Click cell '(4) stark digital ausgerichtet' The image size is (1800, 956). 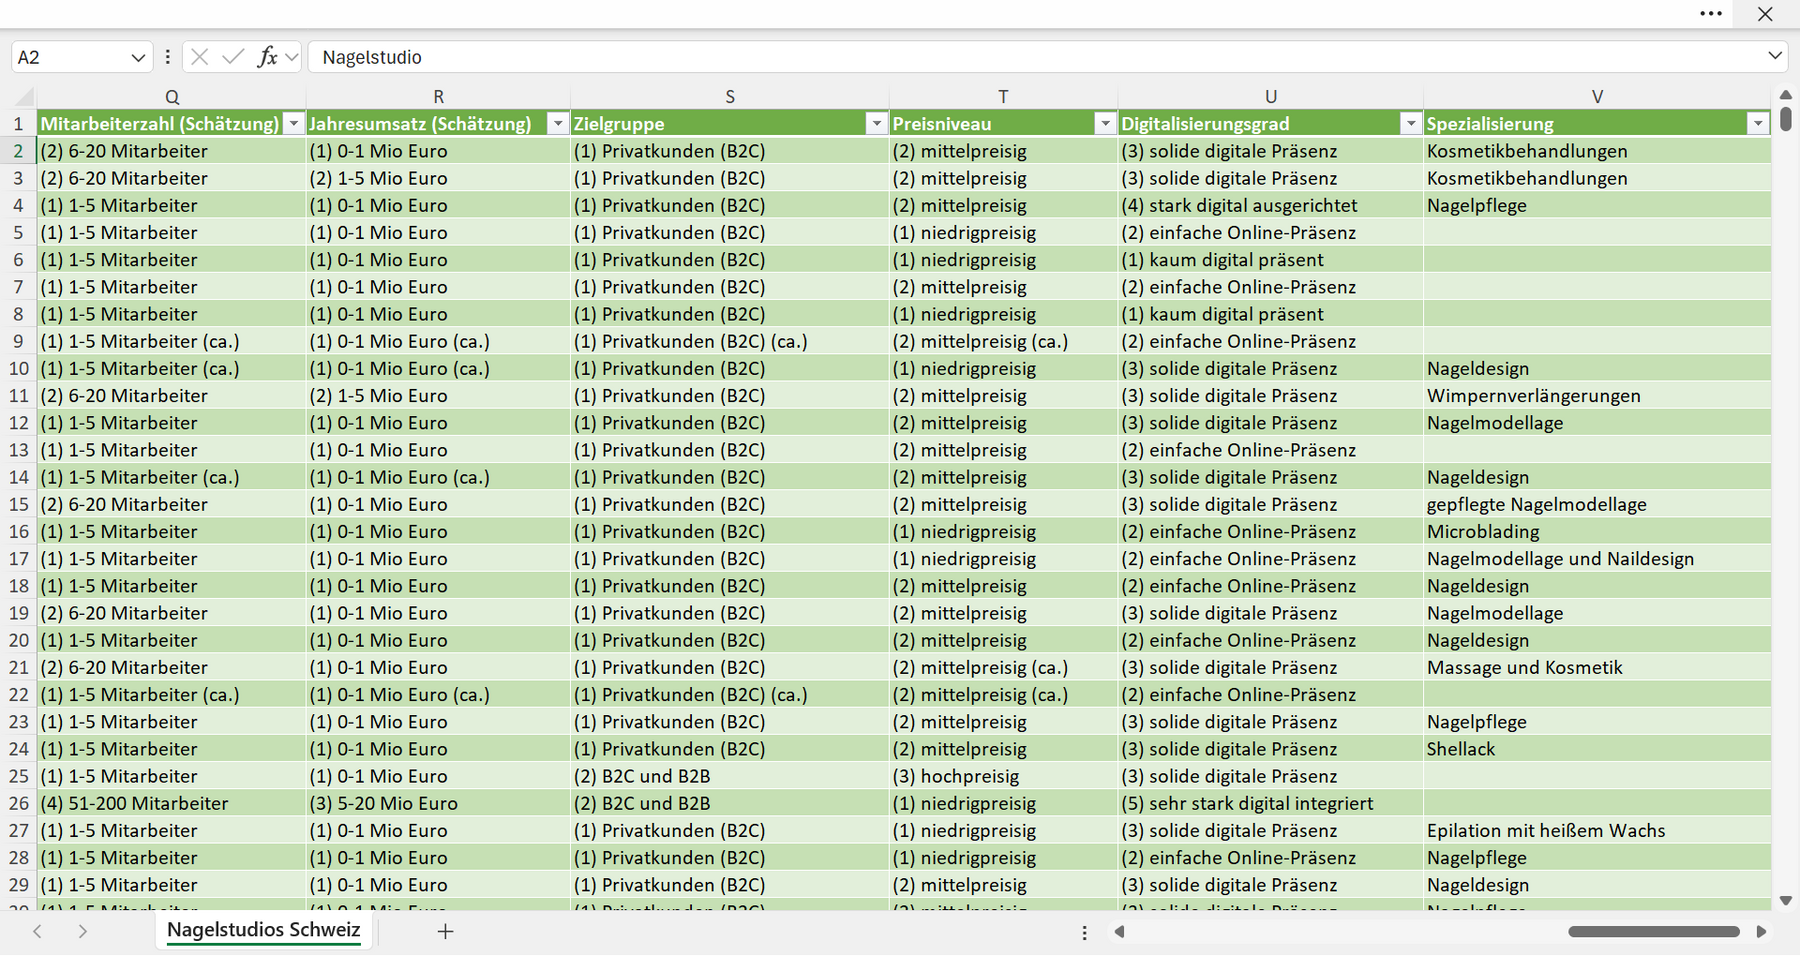[x=1271, y=205]
